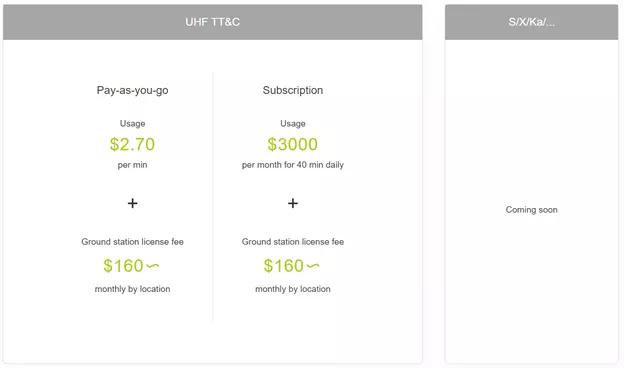Click the UHF TT&C header

[x=213, y=22]
